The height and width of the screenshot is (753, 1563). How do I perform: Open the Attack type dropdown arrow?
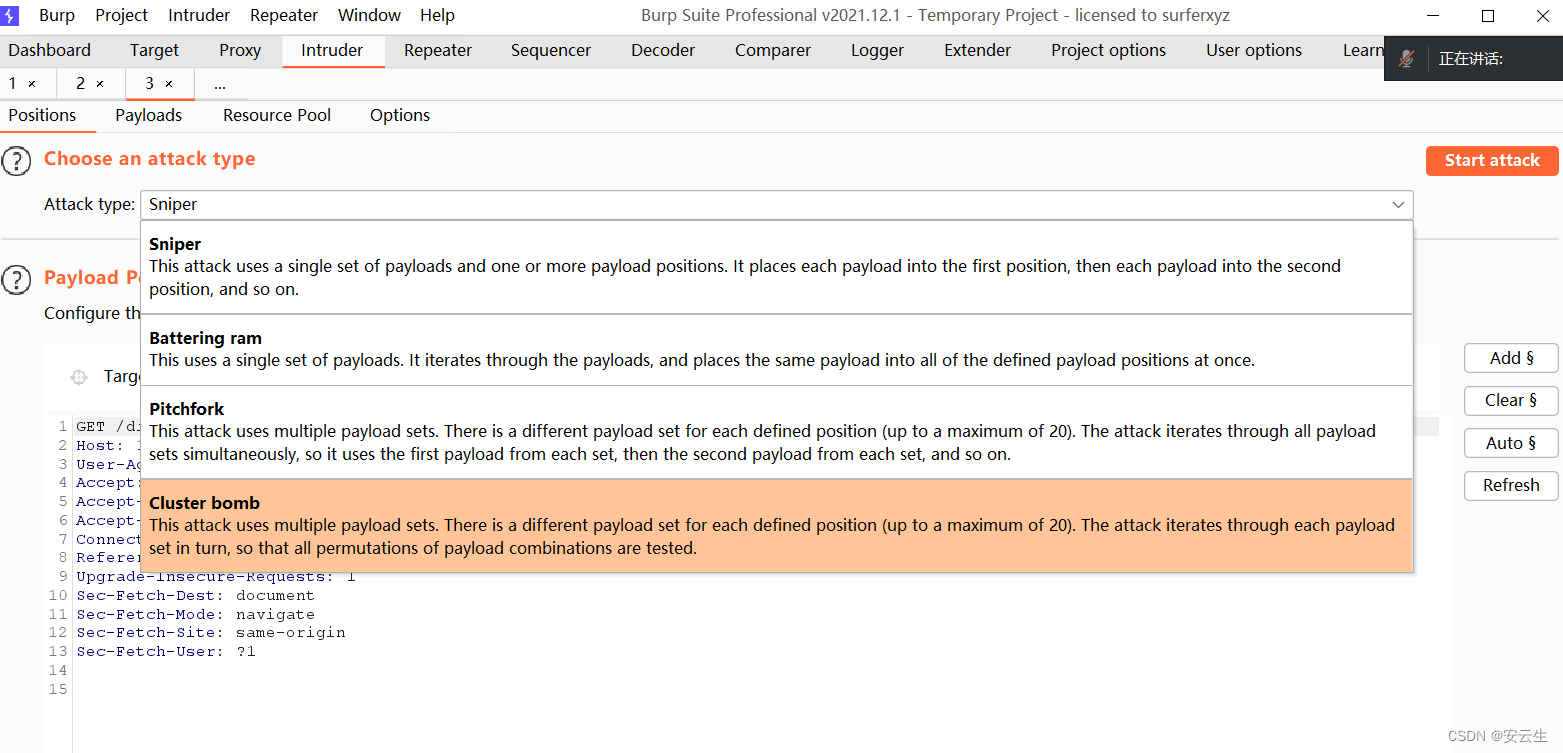(1398, 204)
